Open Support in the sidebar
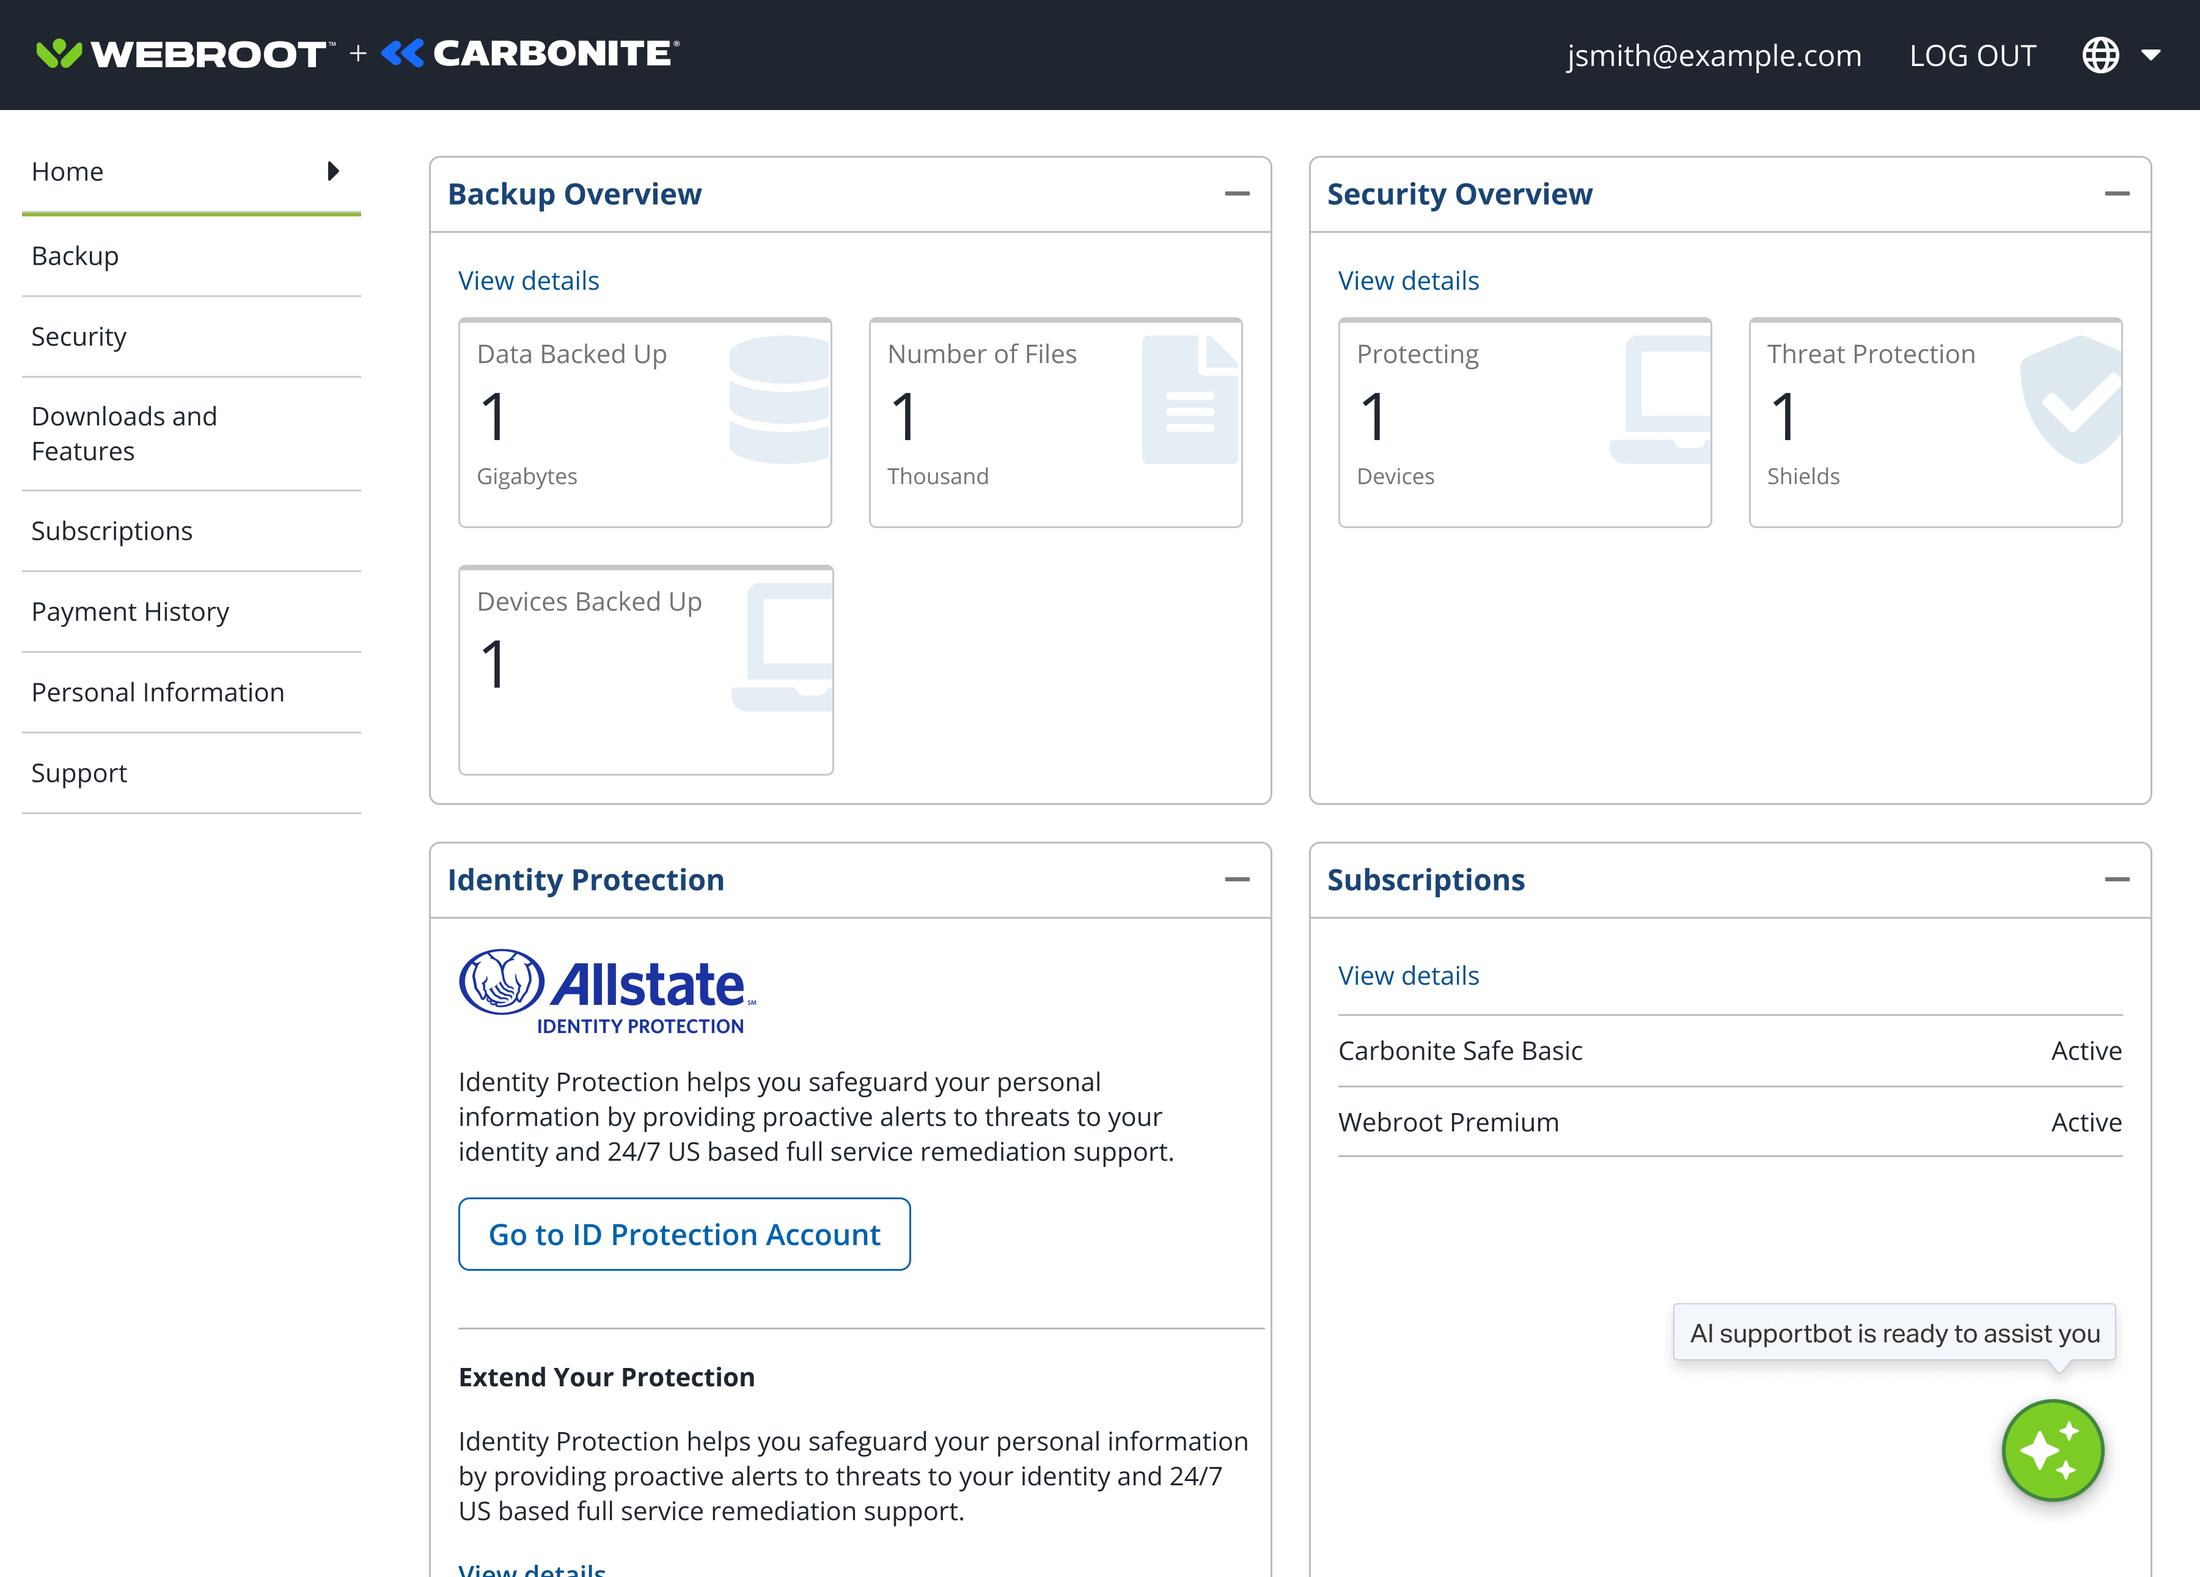Image resolution: width=2200 pixels, height=1577 pixels. [191, 773]
